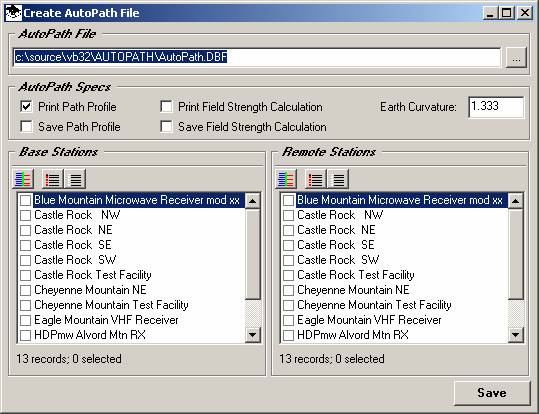Uncheck Print Path Profile

click(x=26, y=107)
